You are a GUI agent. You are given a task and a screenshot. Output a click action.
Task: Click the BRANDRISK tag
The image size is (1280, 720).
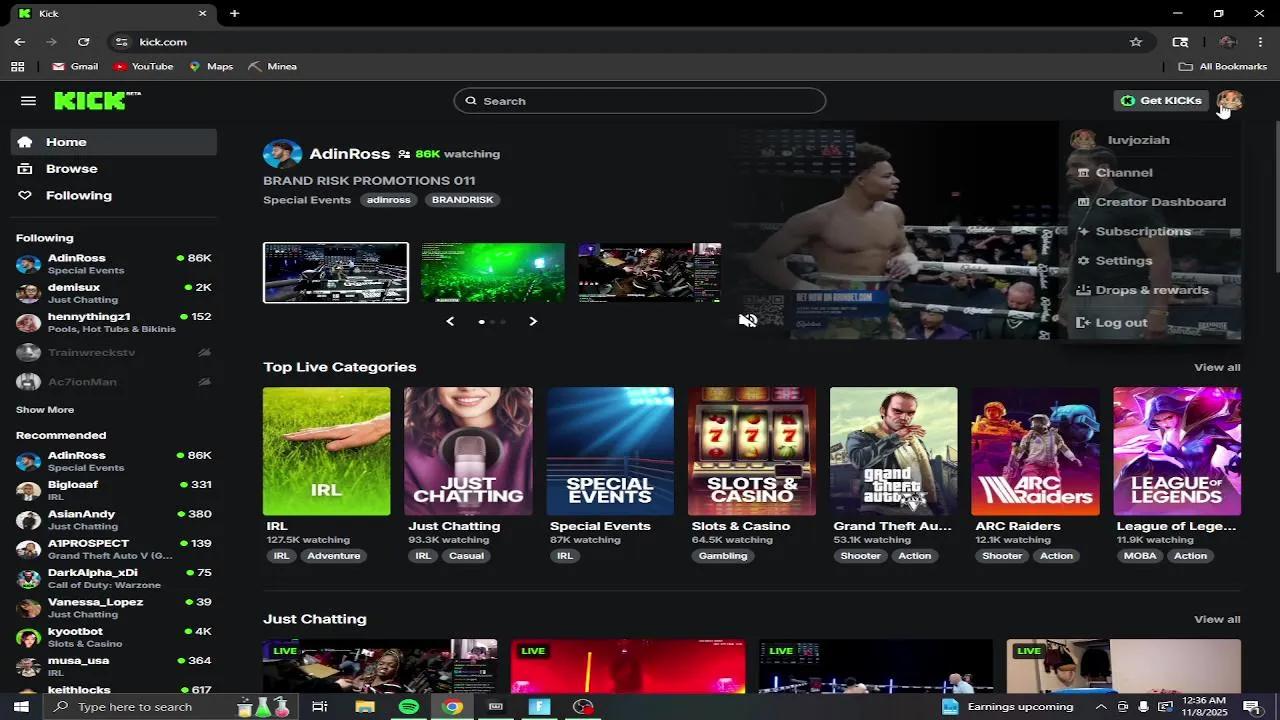(462, 200)
